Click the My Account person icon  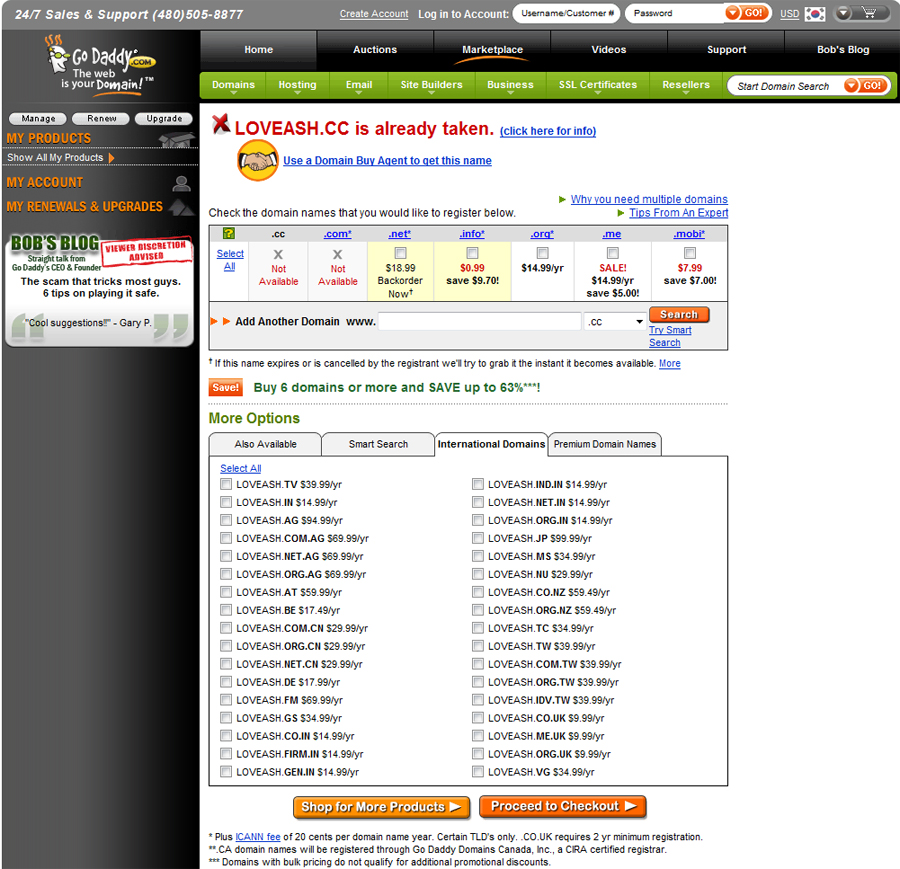click(182, 183)
